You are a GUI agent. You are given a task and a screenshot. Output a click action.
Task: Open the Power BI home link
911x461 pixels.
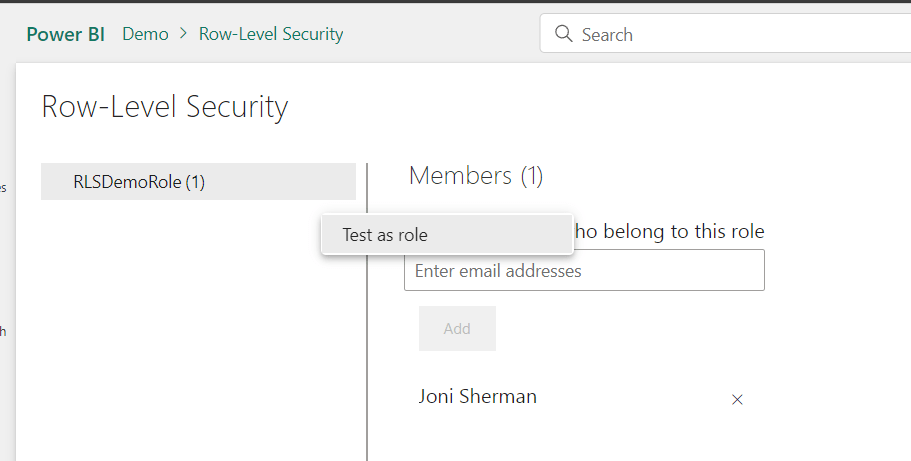66,34
